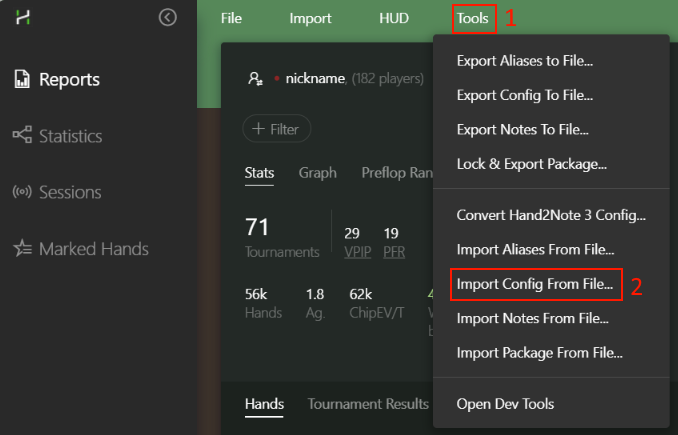Collapse the sidebar with the arrow icon
Image resolution: width=678 pixels, height=435 pixels.
point(168,17)
